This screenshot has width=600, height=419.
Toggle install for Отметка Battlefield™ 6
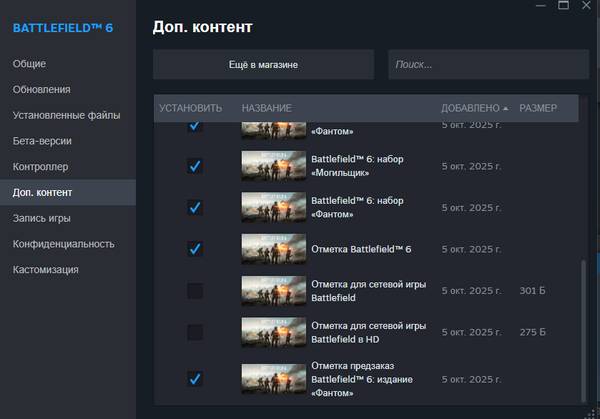[195, 249]
